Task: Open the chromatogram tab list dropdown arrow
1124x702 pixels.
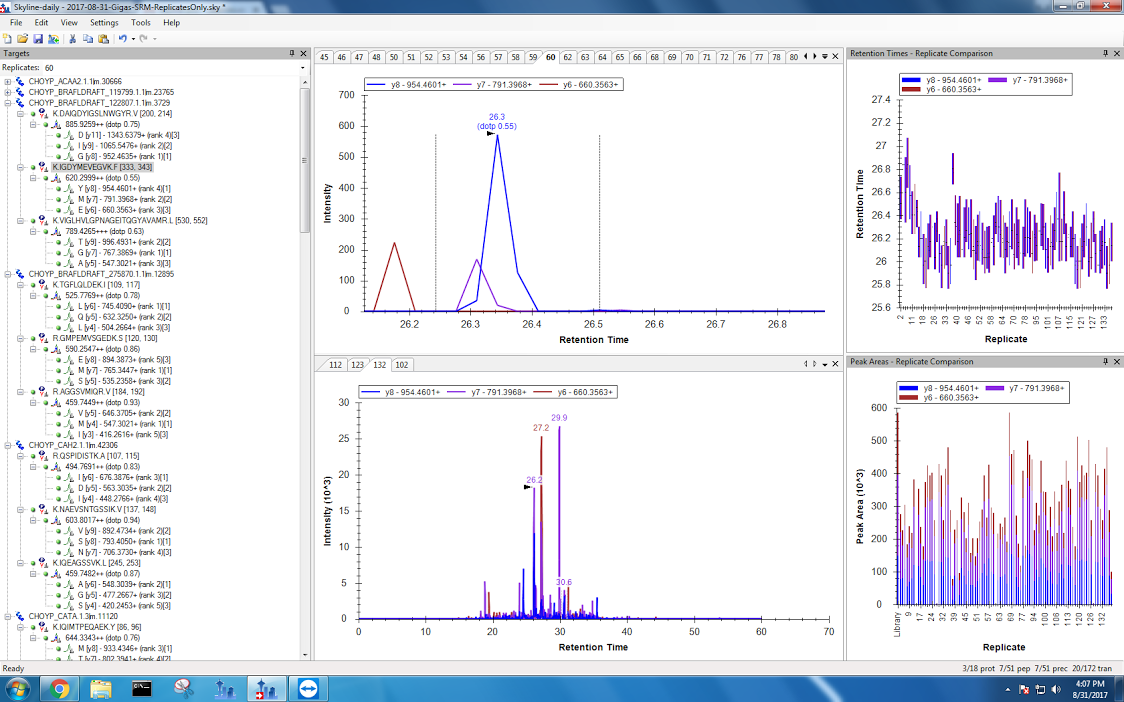Action: coord(824,57)
